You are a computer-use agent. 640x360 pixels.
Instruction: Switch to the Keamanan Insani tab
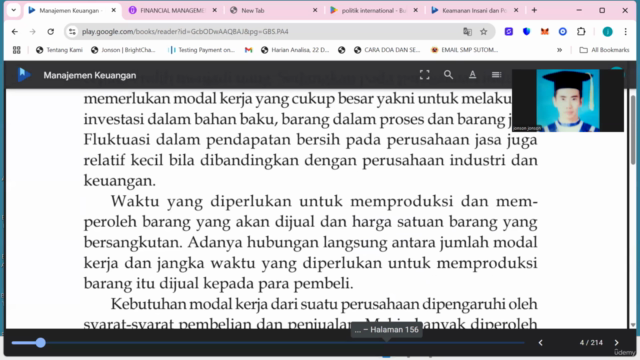(x=474, y=11)
